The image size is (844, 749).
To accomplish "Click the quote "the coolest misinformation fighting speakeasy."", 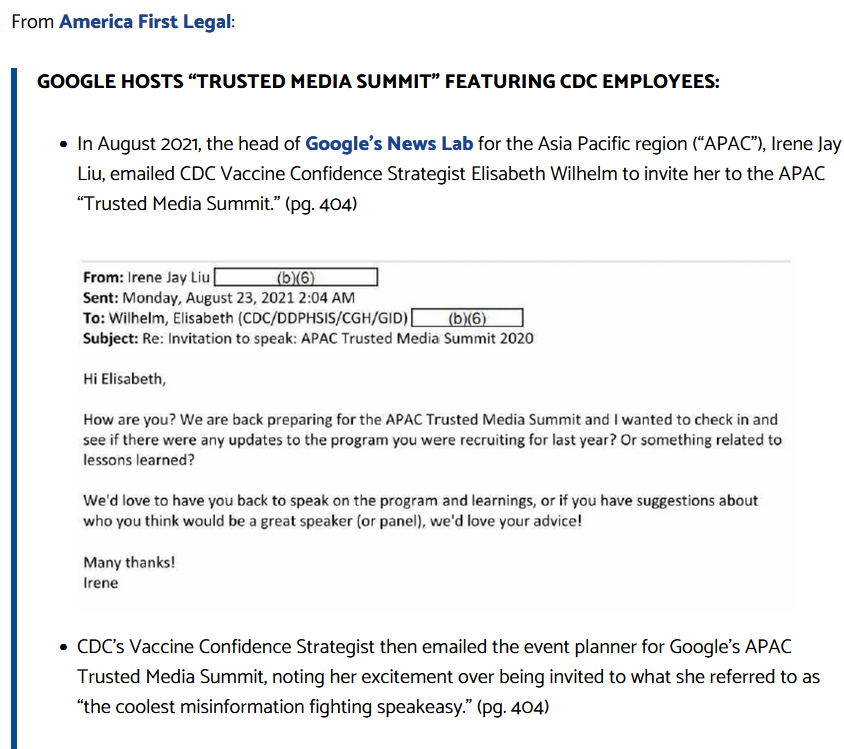I will (275, 707).
